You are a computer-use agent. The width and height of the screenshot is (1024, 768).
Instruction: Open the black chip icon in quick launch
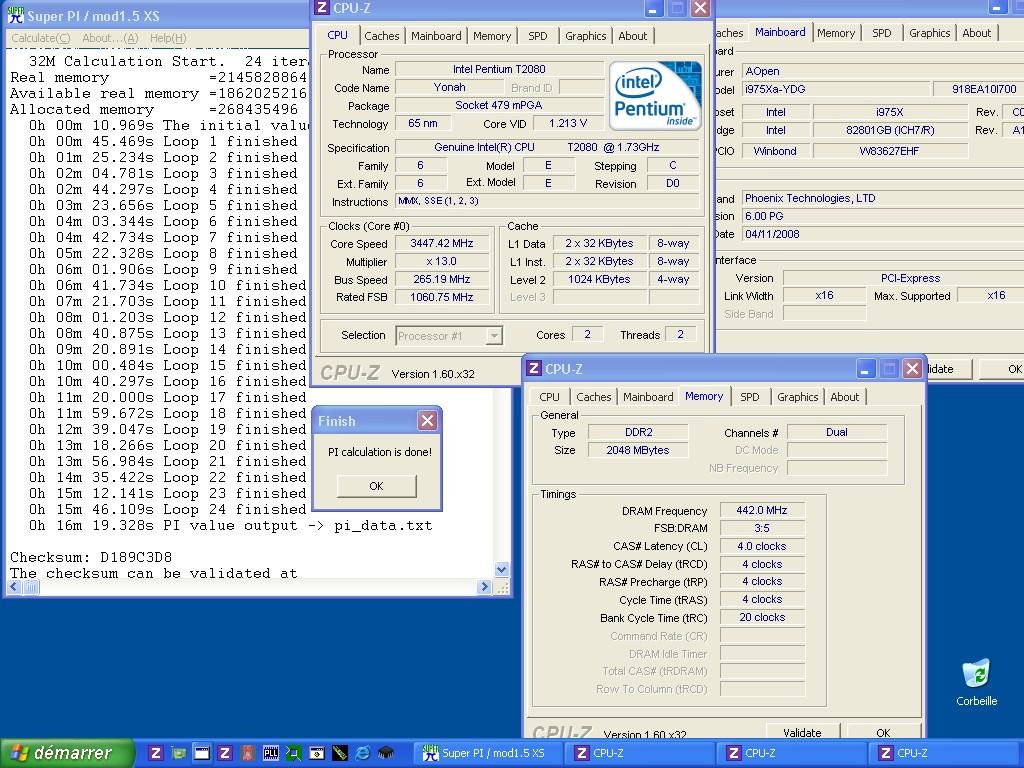pos(386,753)
